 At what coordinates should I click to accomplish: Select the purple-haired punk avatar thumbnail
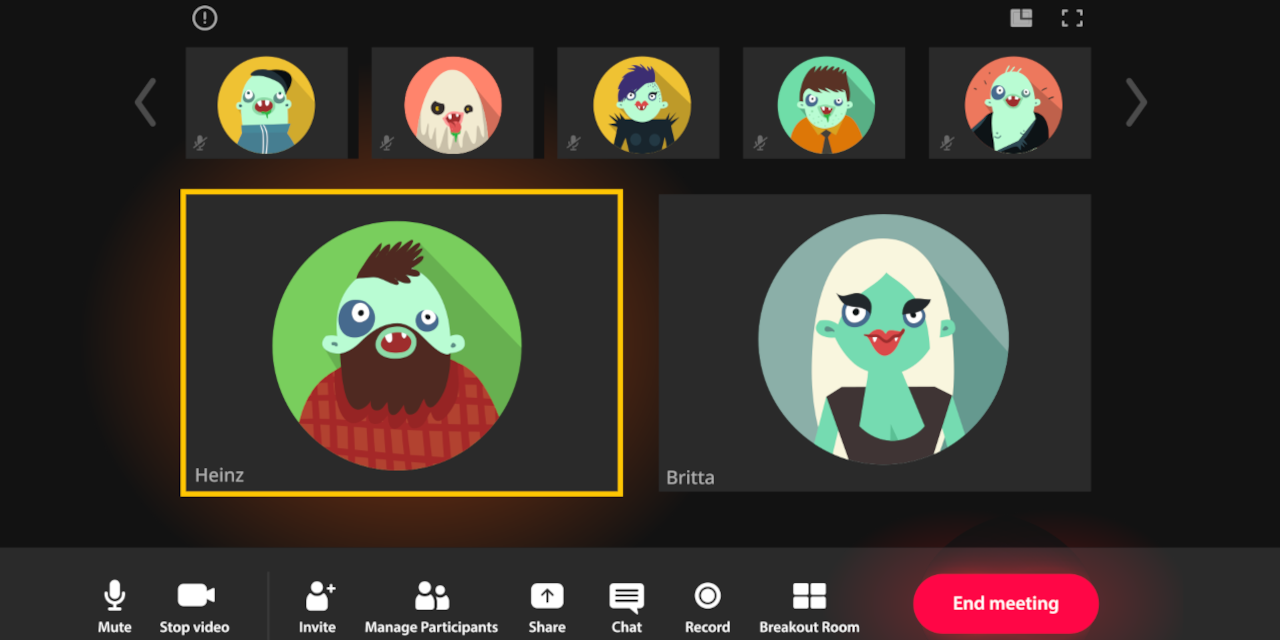[x=638, y=103]
